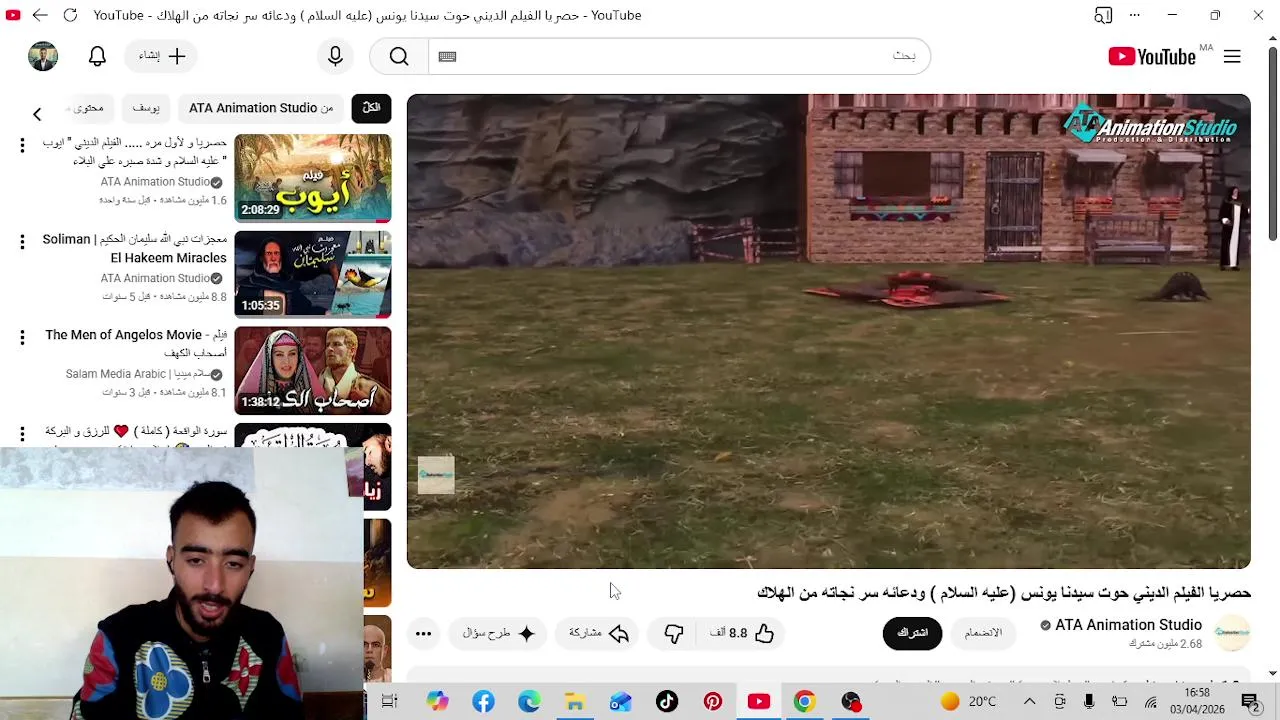
Task: Launch Copilot from the taskbar
Action: [x=437, y=702]
